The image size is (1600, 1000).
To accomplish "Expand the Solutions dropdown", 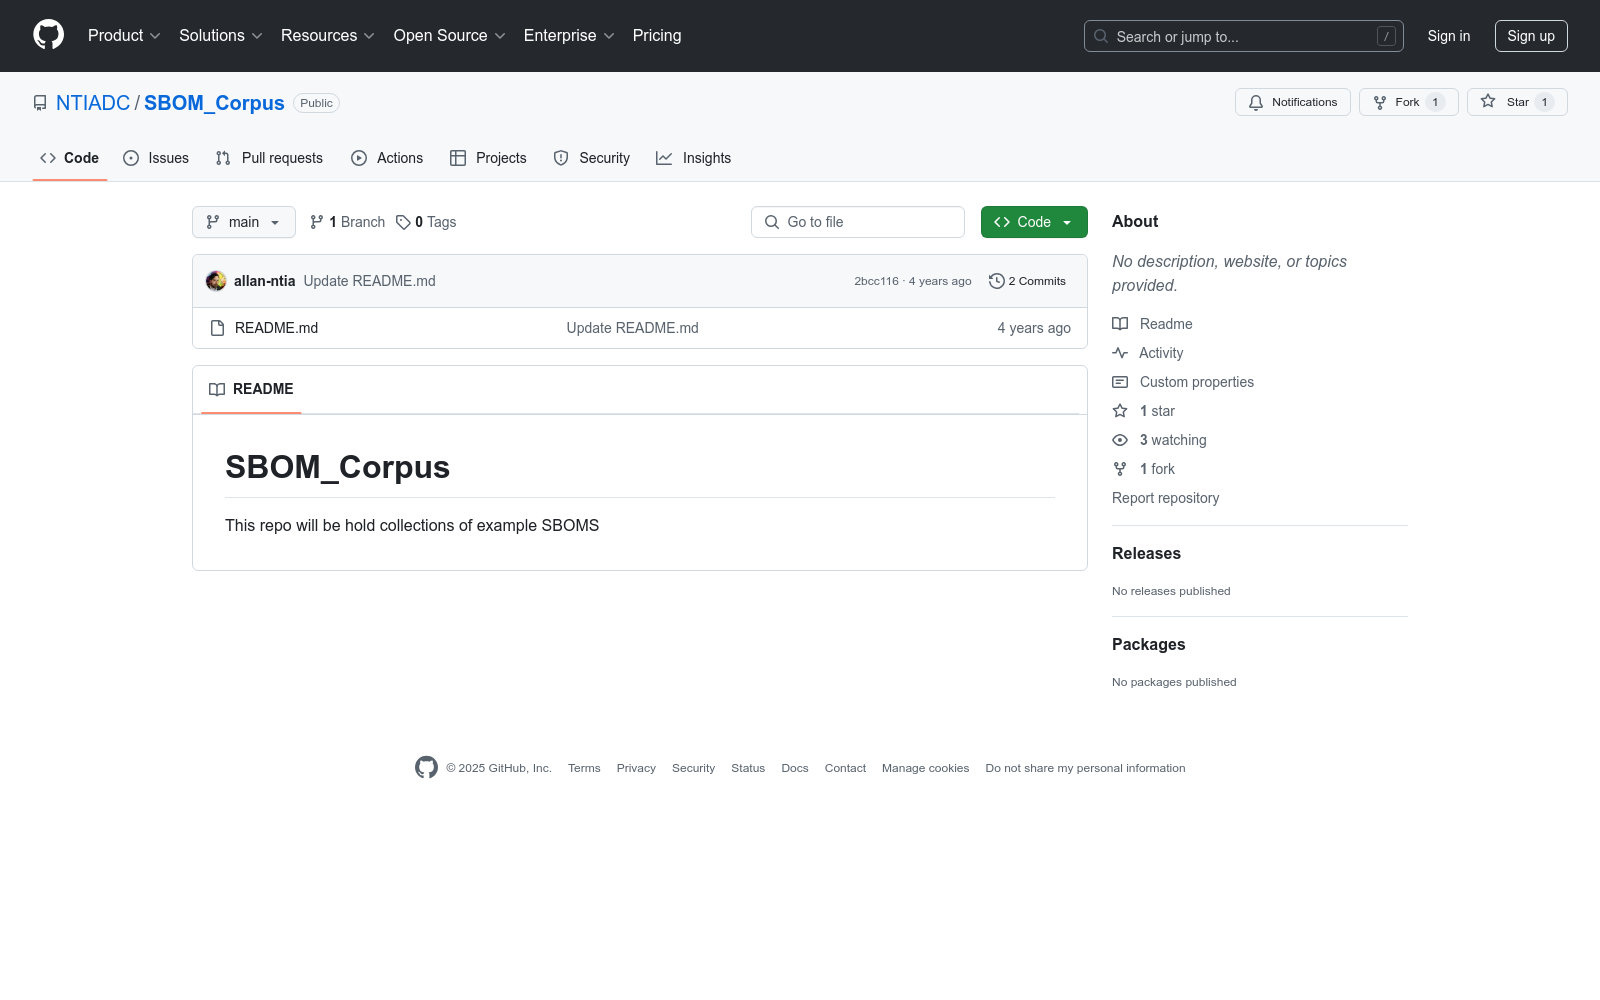I will click(221, 35).
